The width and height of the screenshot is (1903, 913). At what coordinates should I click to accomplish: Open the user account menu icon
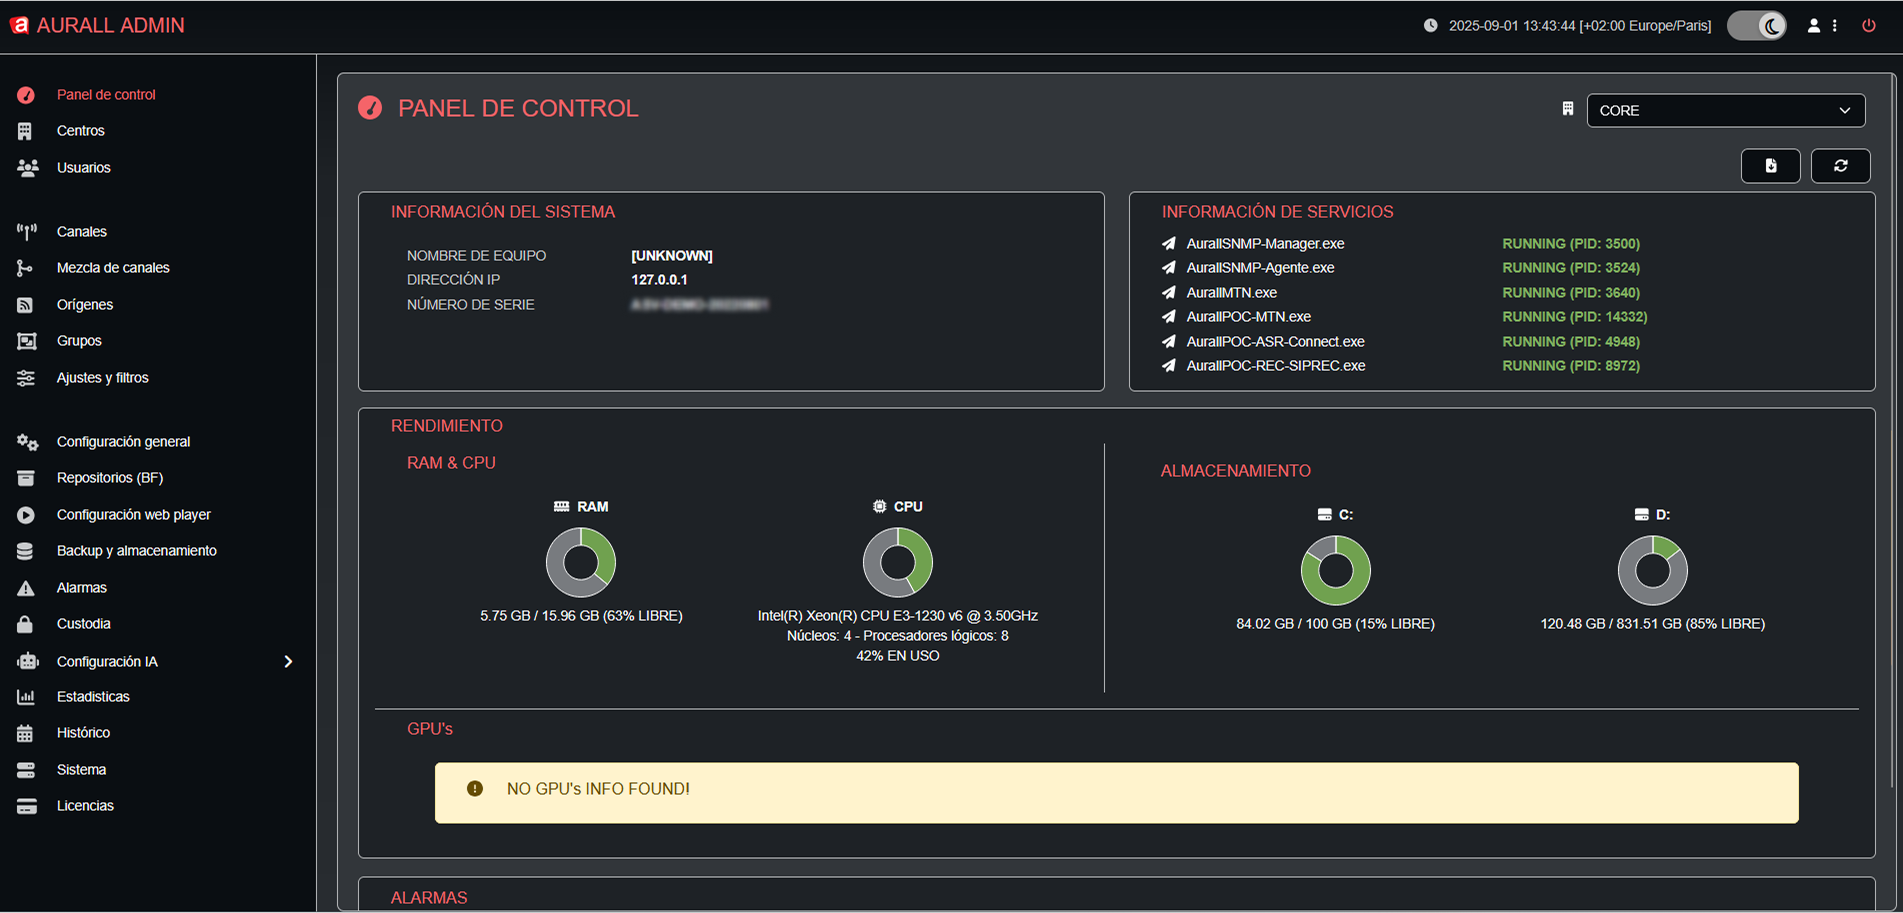tap(1813, 26)
